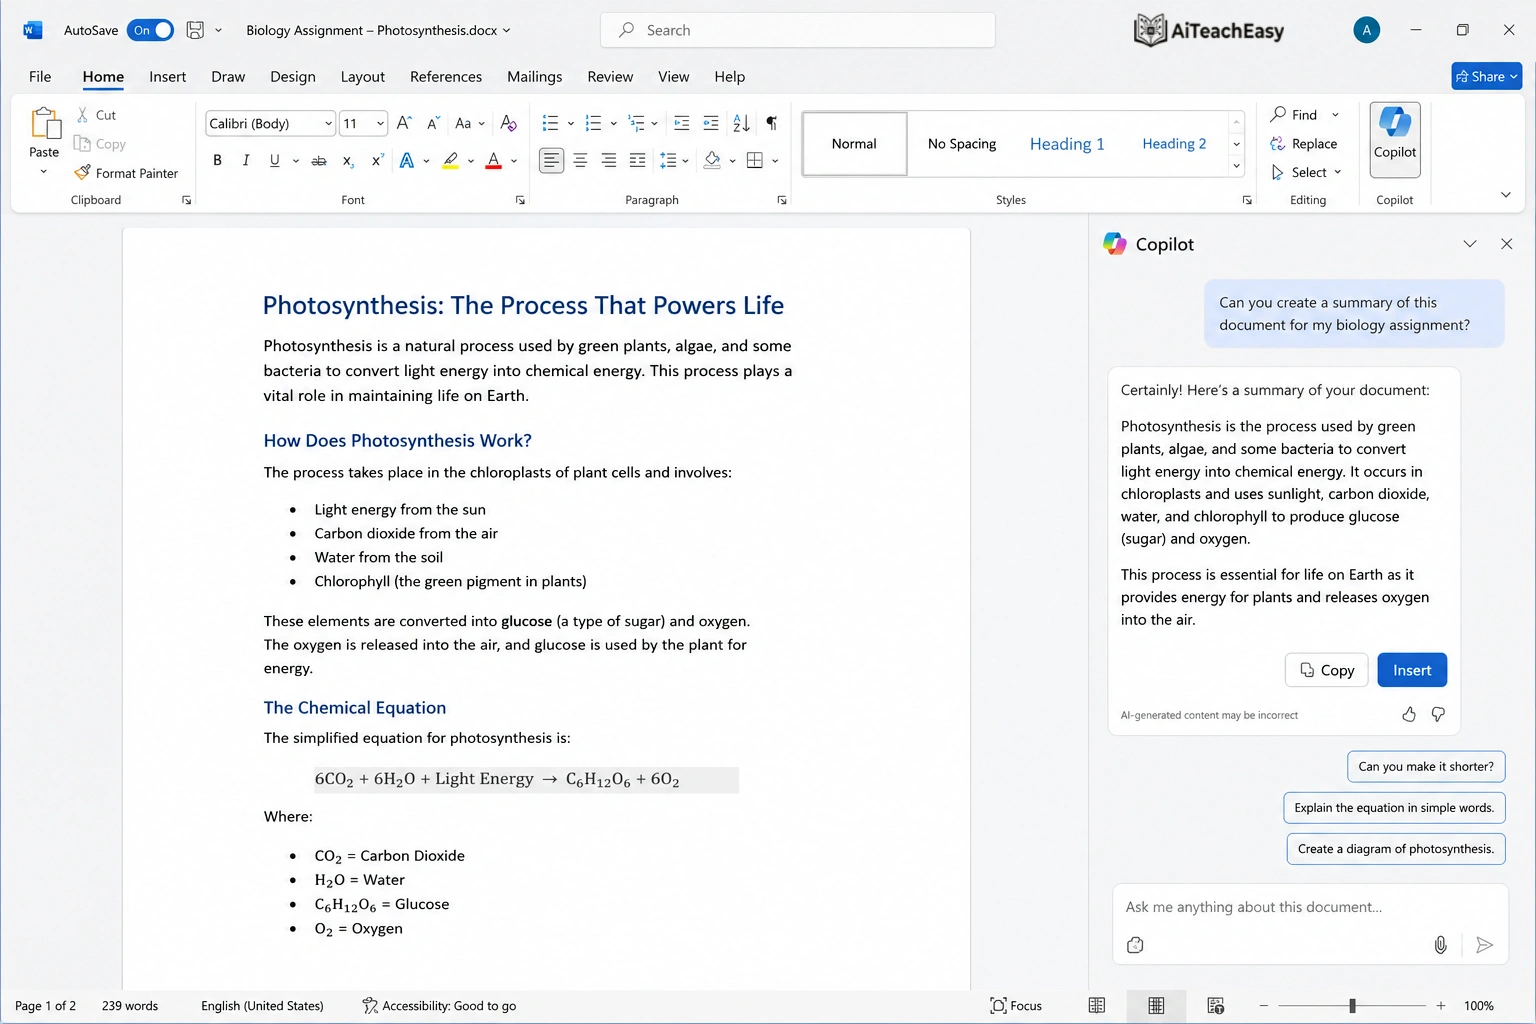Give thumbs up to Copilot response
The image size is (1536, 1024).
(x=1409, y=714)
